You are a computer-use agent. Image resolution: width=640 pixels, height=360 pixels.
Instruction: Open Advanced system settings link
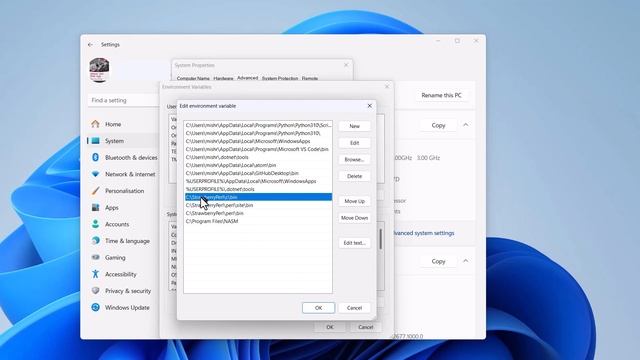coord(424,233)
